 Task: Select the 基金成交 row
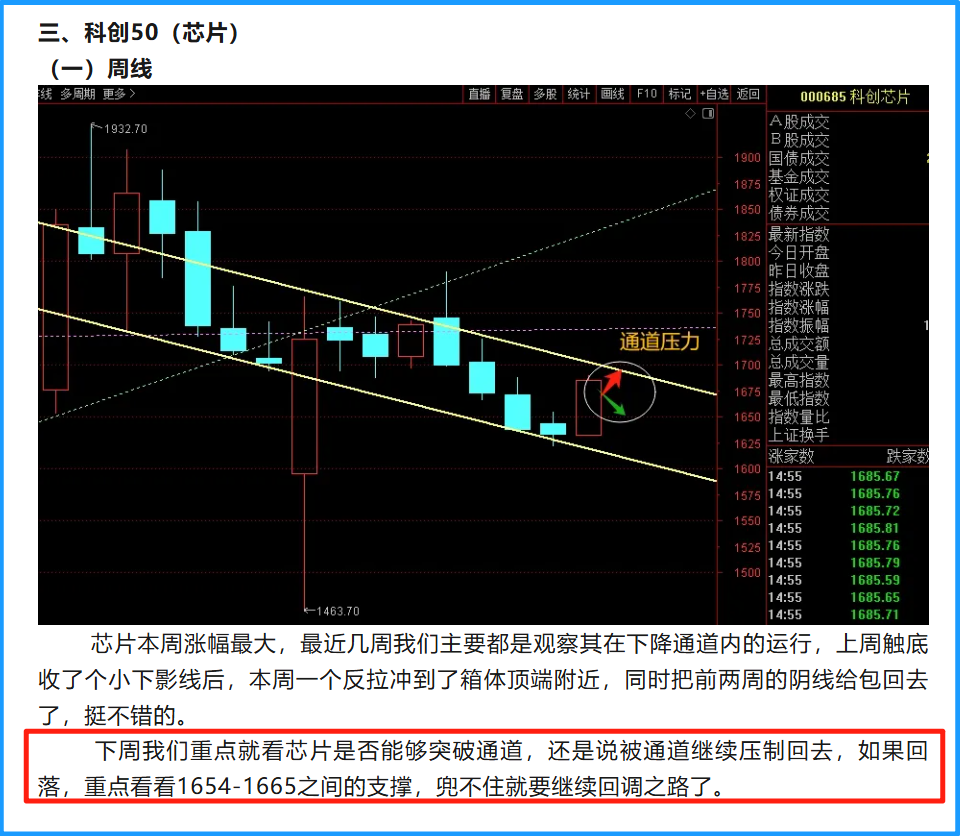coord(800,177)
